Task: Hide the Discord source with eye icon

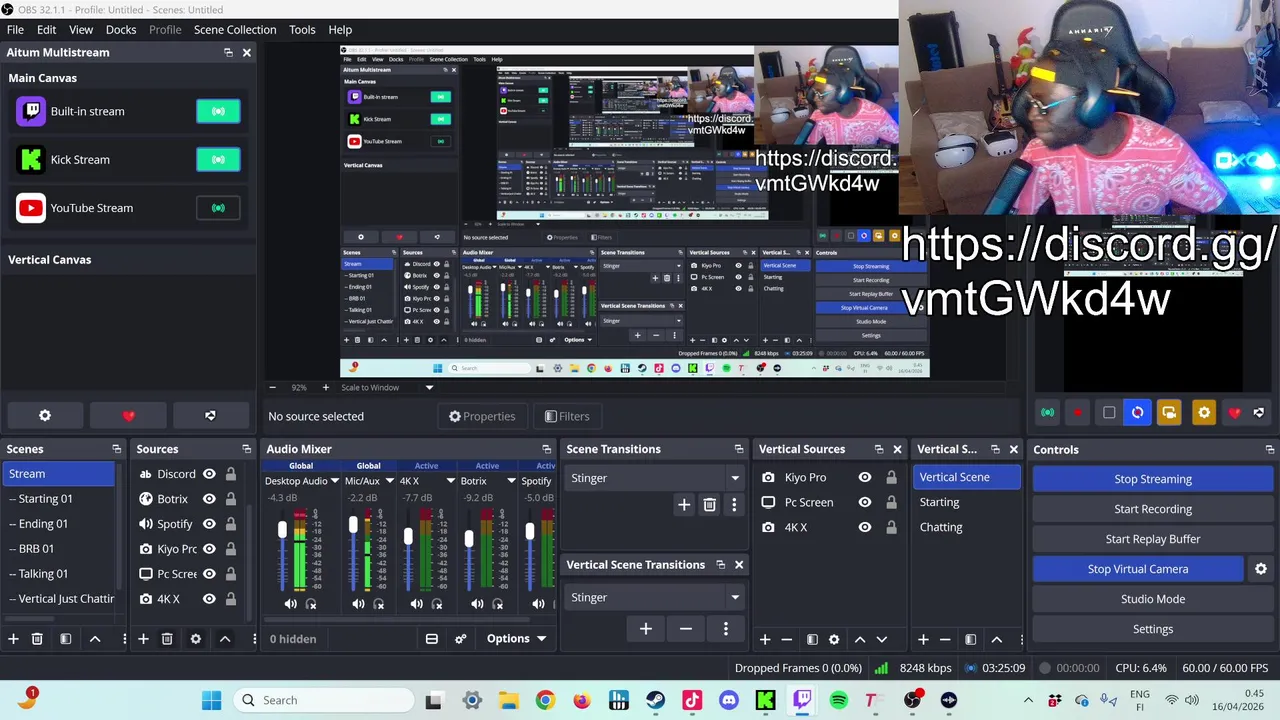Action: click(x=209, y=474)
